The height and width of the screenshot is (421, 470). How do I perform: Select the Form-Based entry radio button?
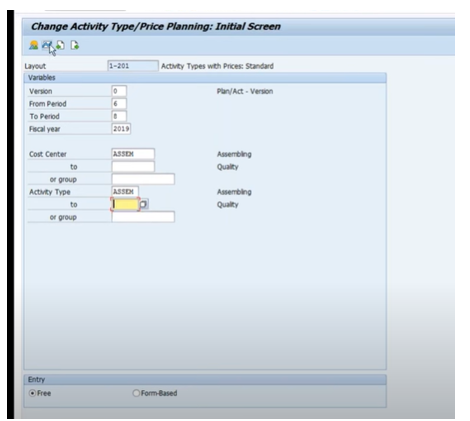point(136,393)
